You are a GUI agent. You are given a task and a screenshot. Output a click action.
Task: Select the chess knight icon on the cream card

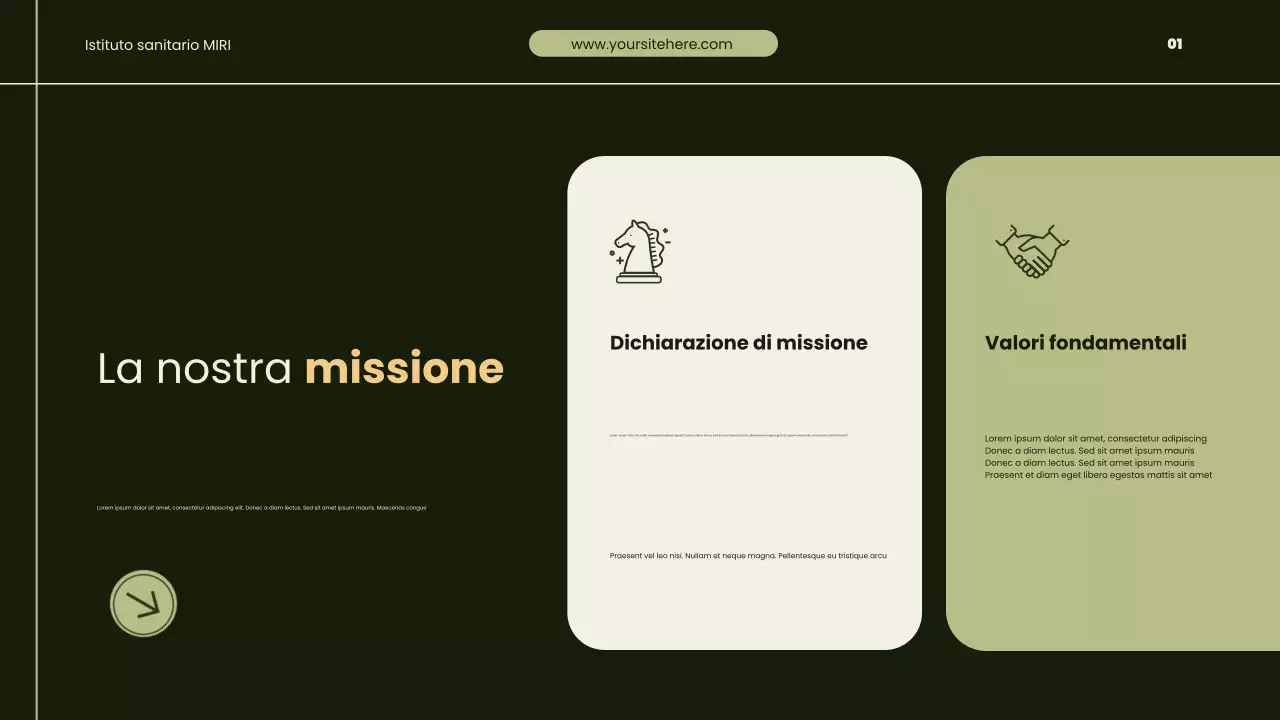pos(640,250)
